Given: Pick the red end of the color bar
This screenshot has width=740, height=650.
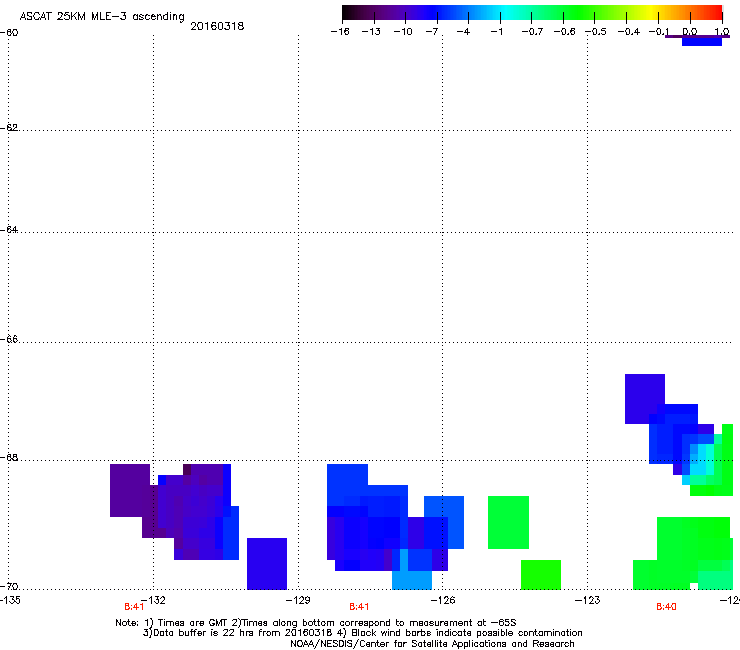Looking at the screenshot, I should pyautogui.click(x=717, y=13).
